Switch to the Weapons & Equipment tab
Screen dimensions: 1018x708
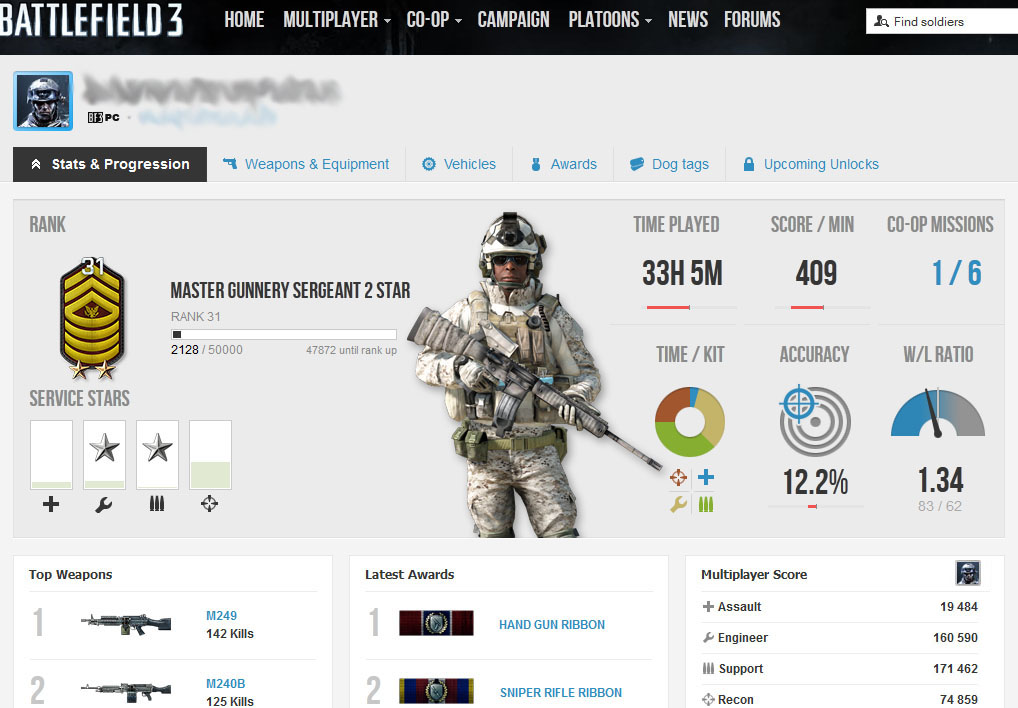(306, 164)
